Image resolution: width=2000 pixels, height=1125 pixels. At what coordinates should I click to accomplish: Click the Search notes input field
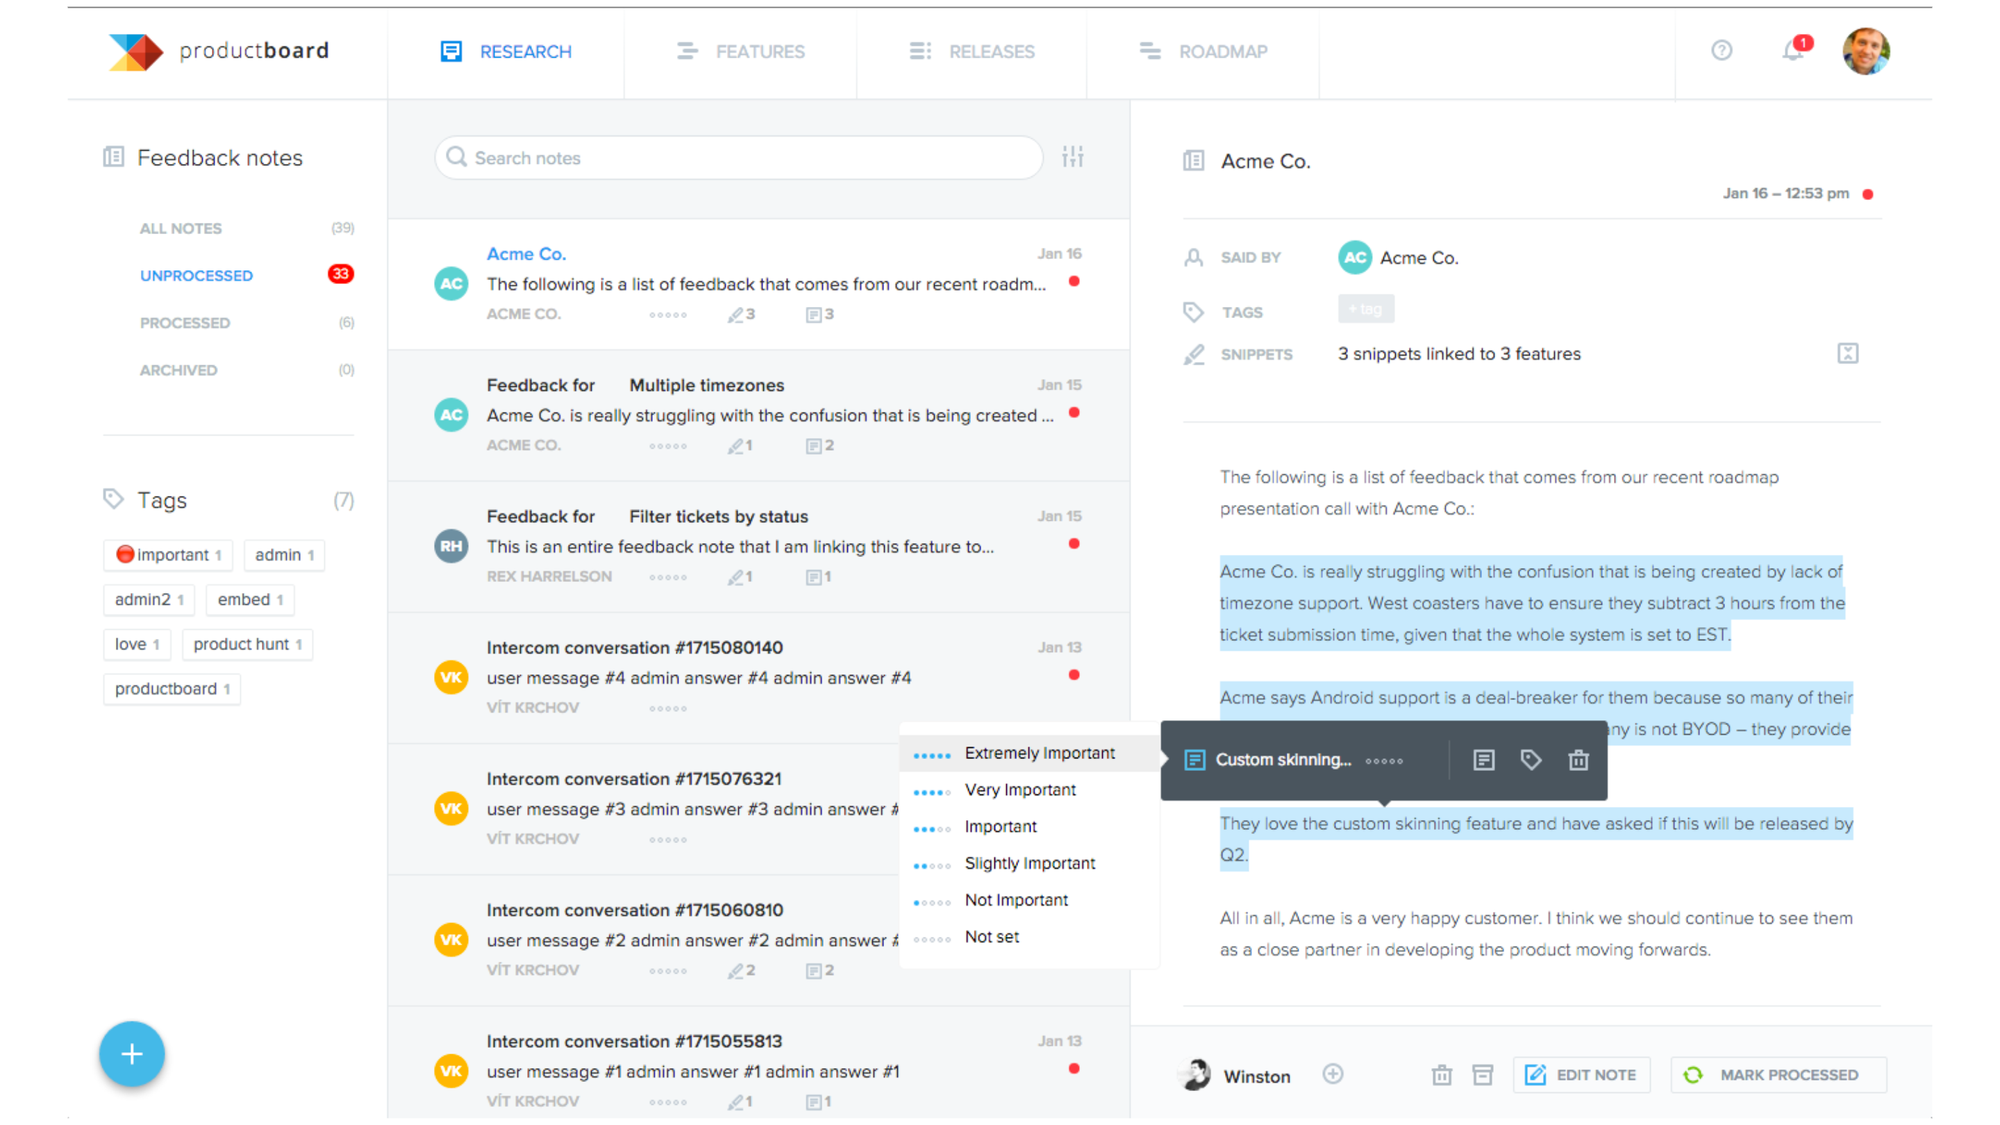(740, 158)
